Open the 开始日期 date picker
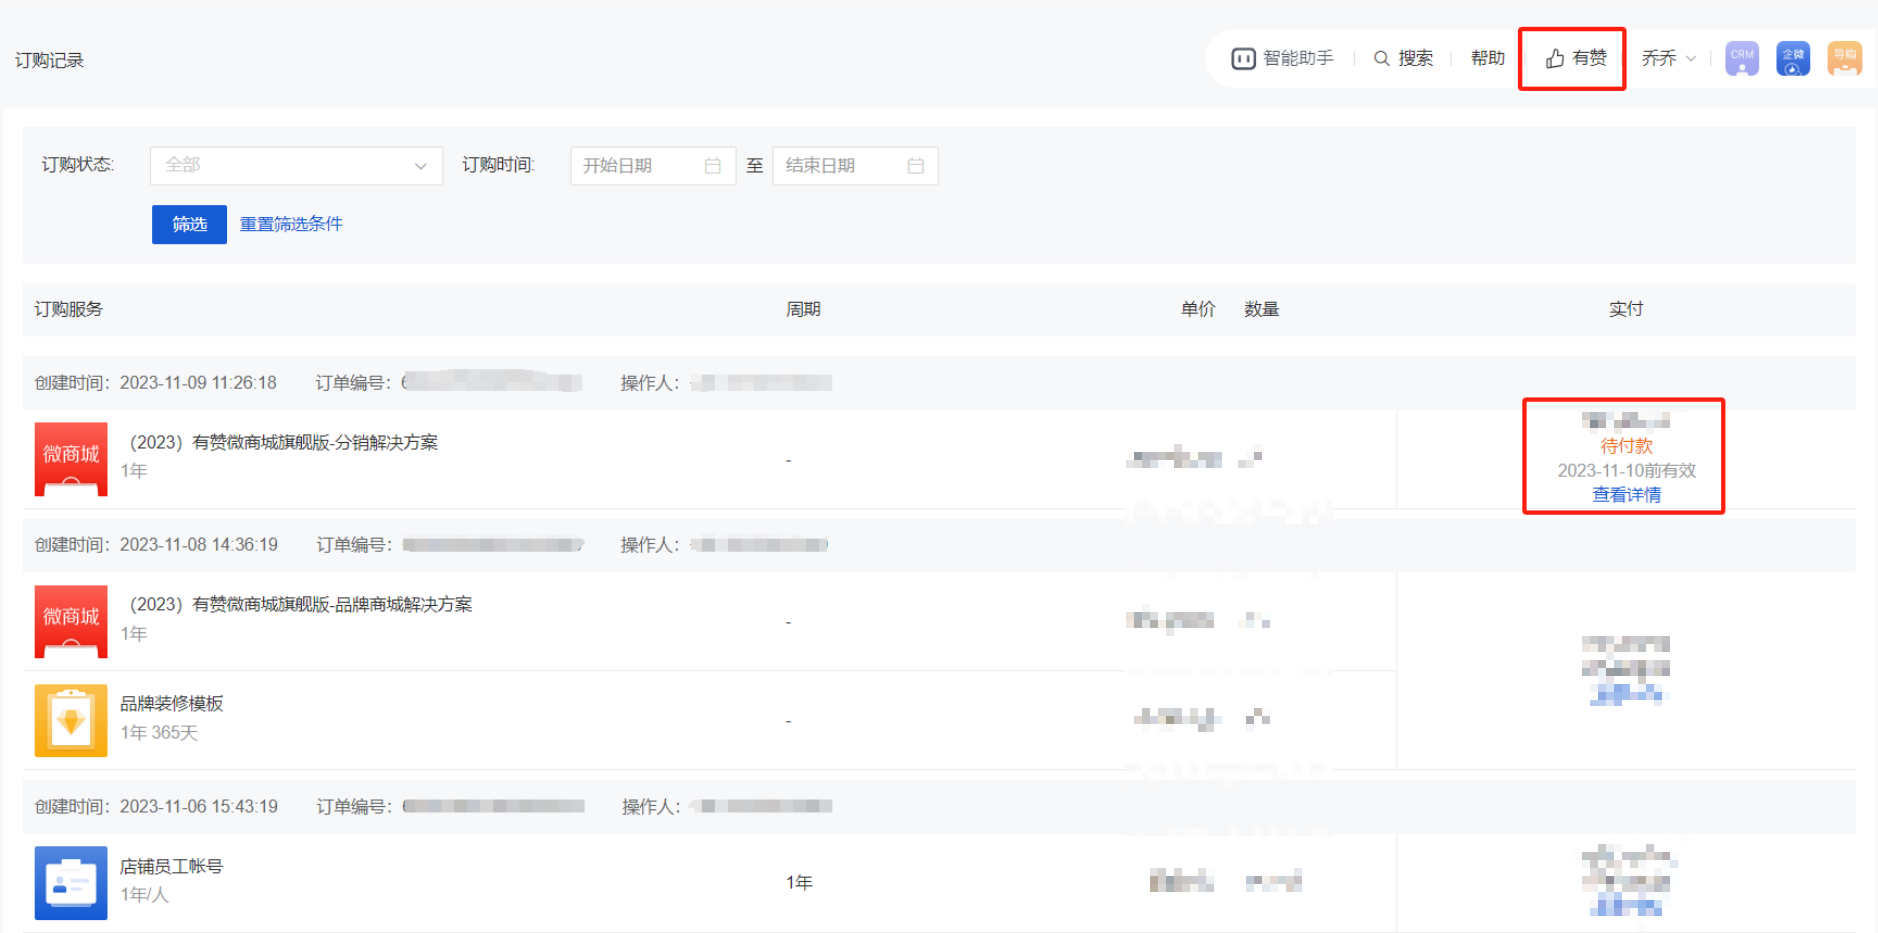The width and height of the screenshot is (1878, 933). coord(652,166)
